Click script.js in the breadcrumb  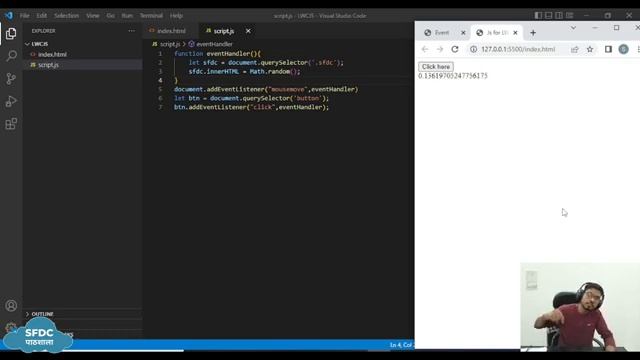pos(169,44)
